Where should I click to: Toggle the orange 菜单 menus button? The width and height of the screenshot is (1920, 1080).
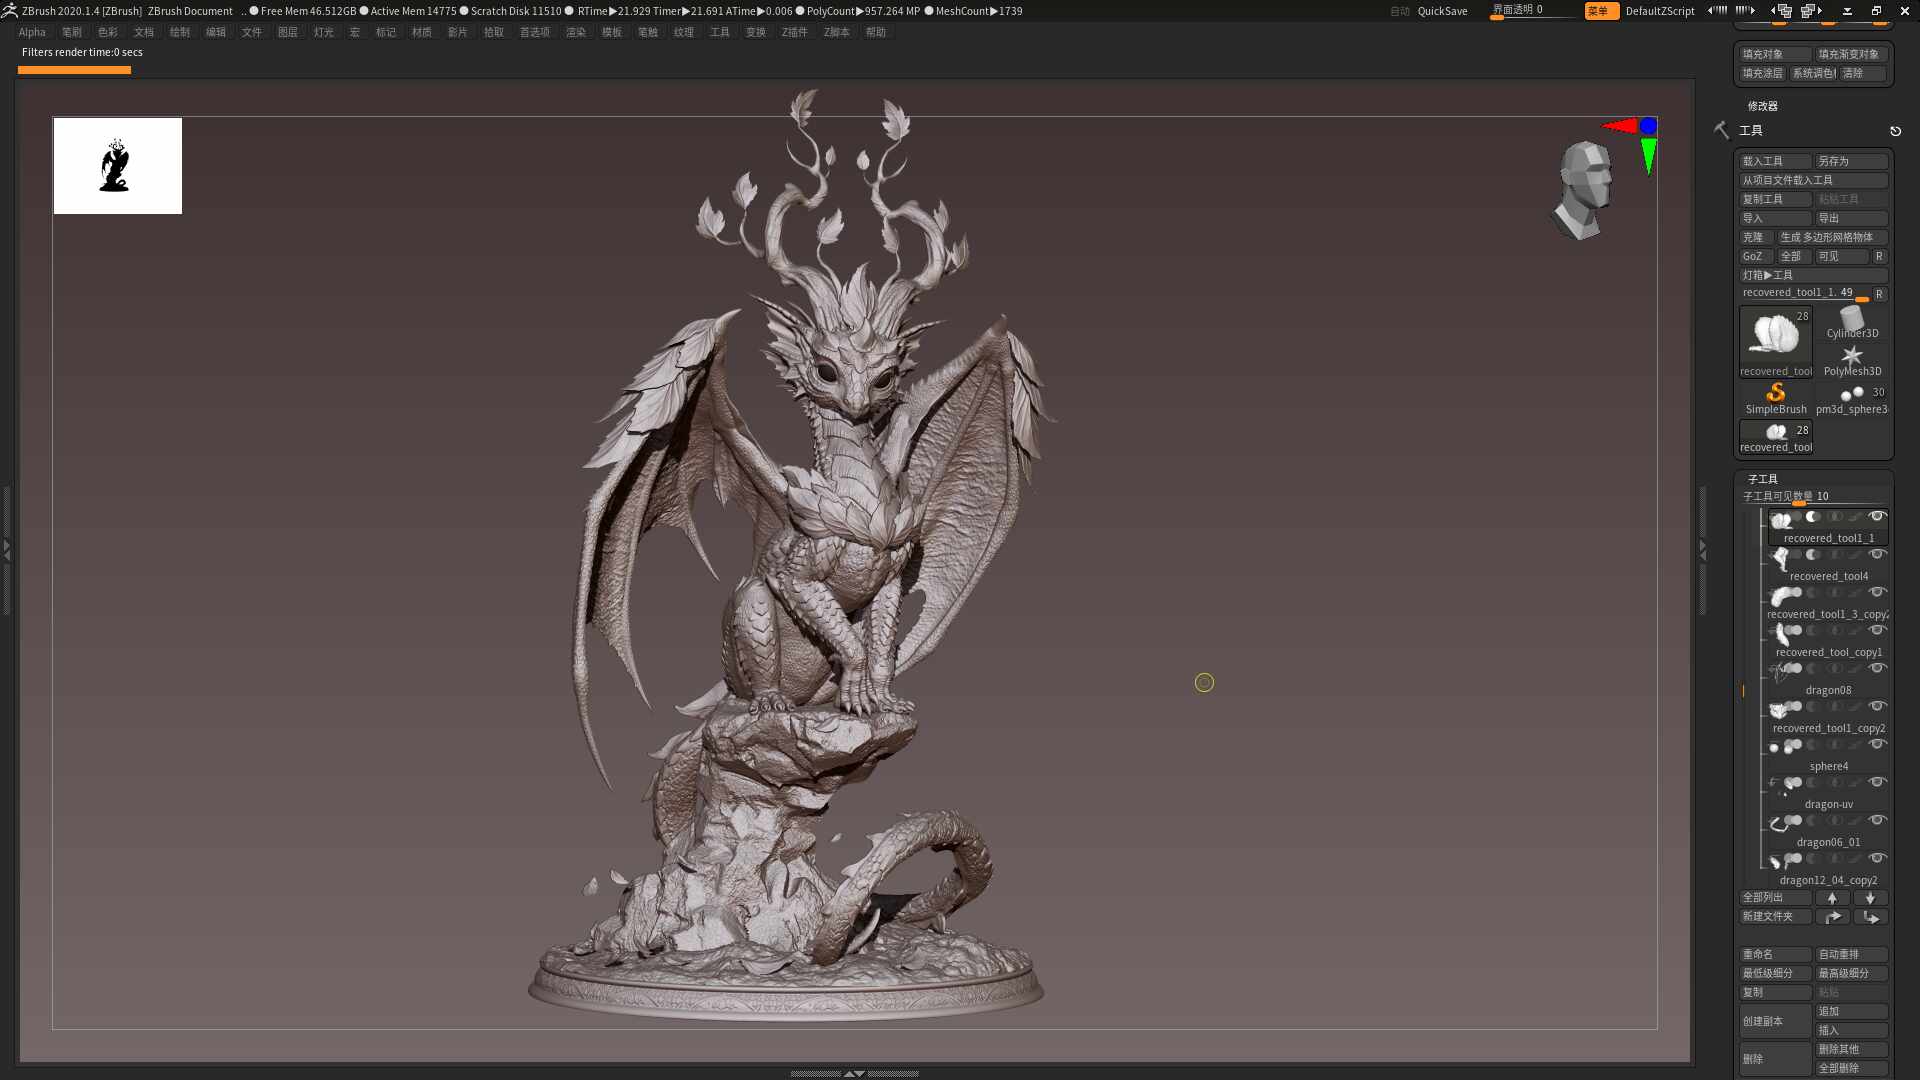(x=1601, y=11)
